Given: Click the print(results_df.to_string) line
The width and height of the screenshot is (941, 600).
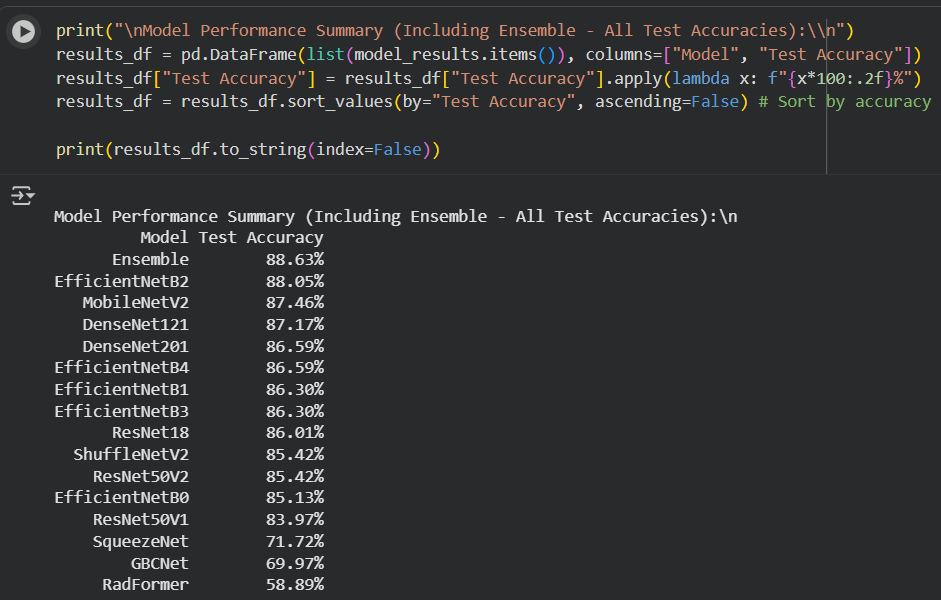Looking at the screenshot, I should [x=248, y=149].
